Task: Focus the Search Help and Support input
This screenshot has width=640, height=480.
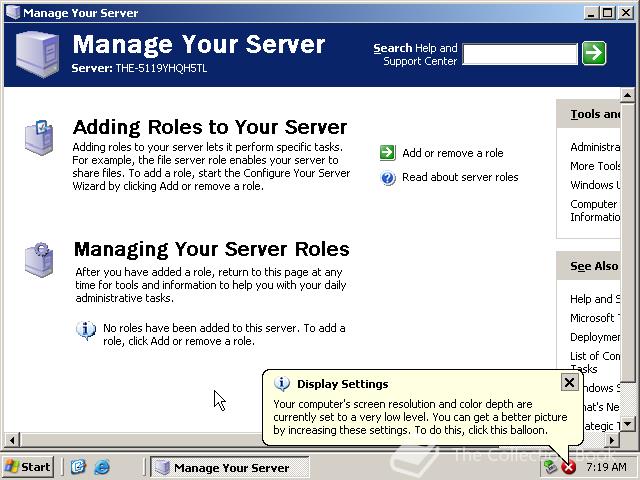Action: pos(520,54)
